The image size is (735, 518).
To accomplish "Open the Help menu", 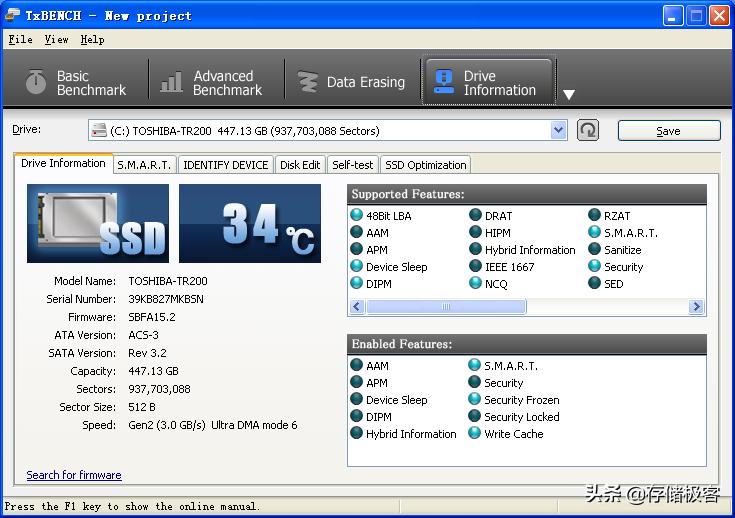I will [x=92, y=39].
